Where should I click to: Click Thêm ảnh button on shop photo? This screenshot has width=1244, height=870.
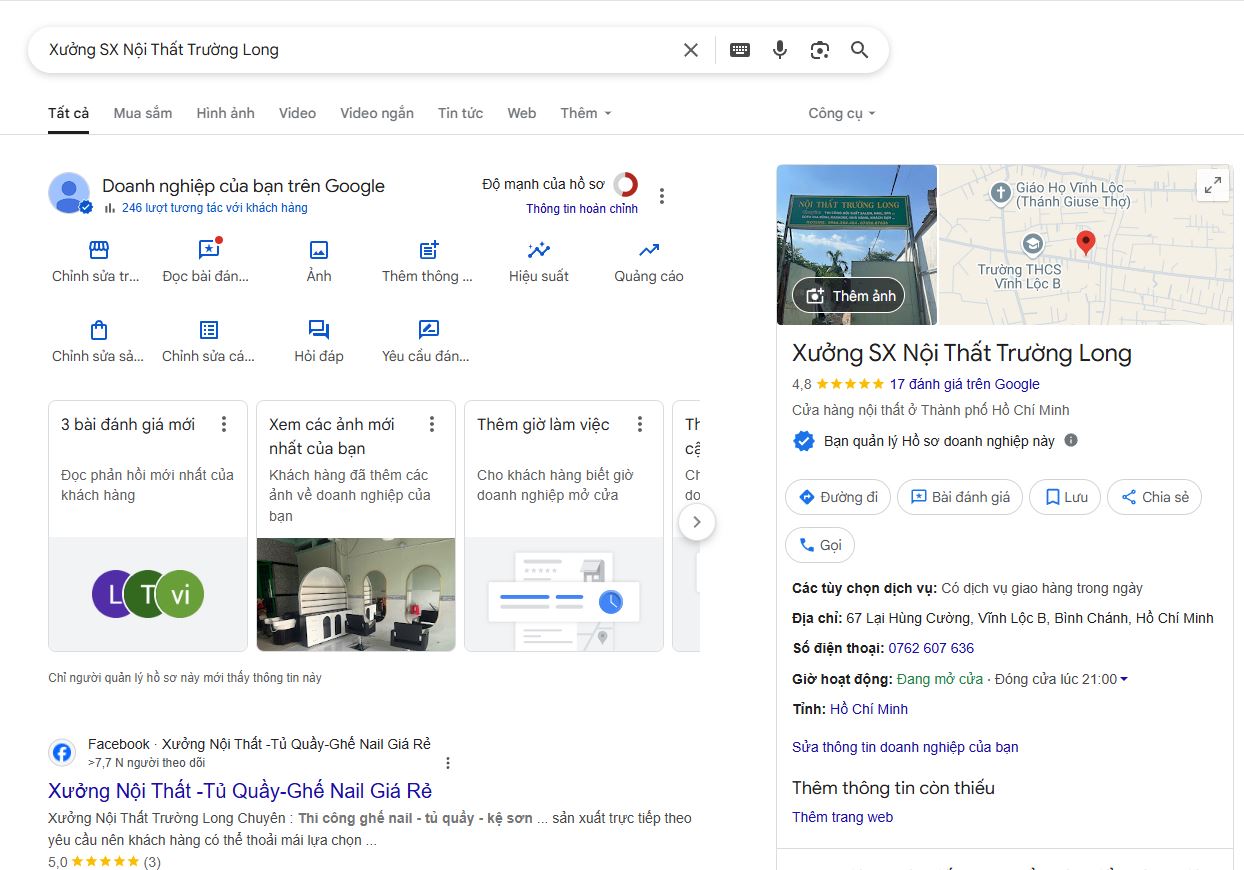tap(849, 296)
